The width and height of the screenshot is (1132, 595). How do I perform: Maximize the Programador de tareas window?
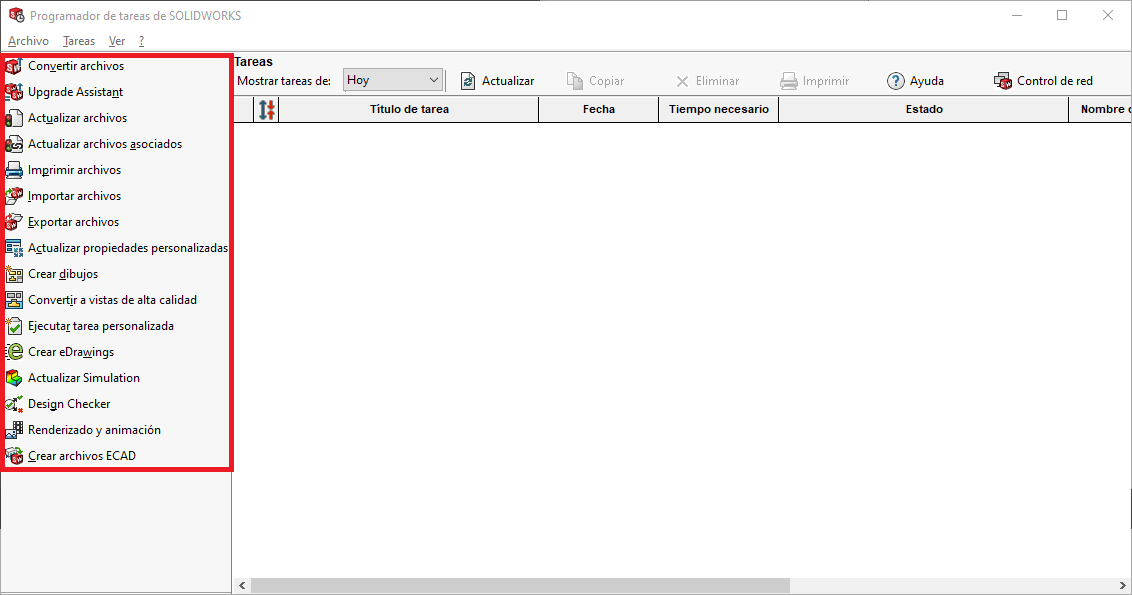(x=1062, y=15)
